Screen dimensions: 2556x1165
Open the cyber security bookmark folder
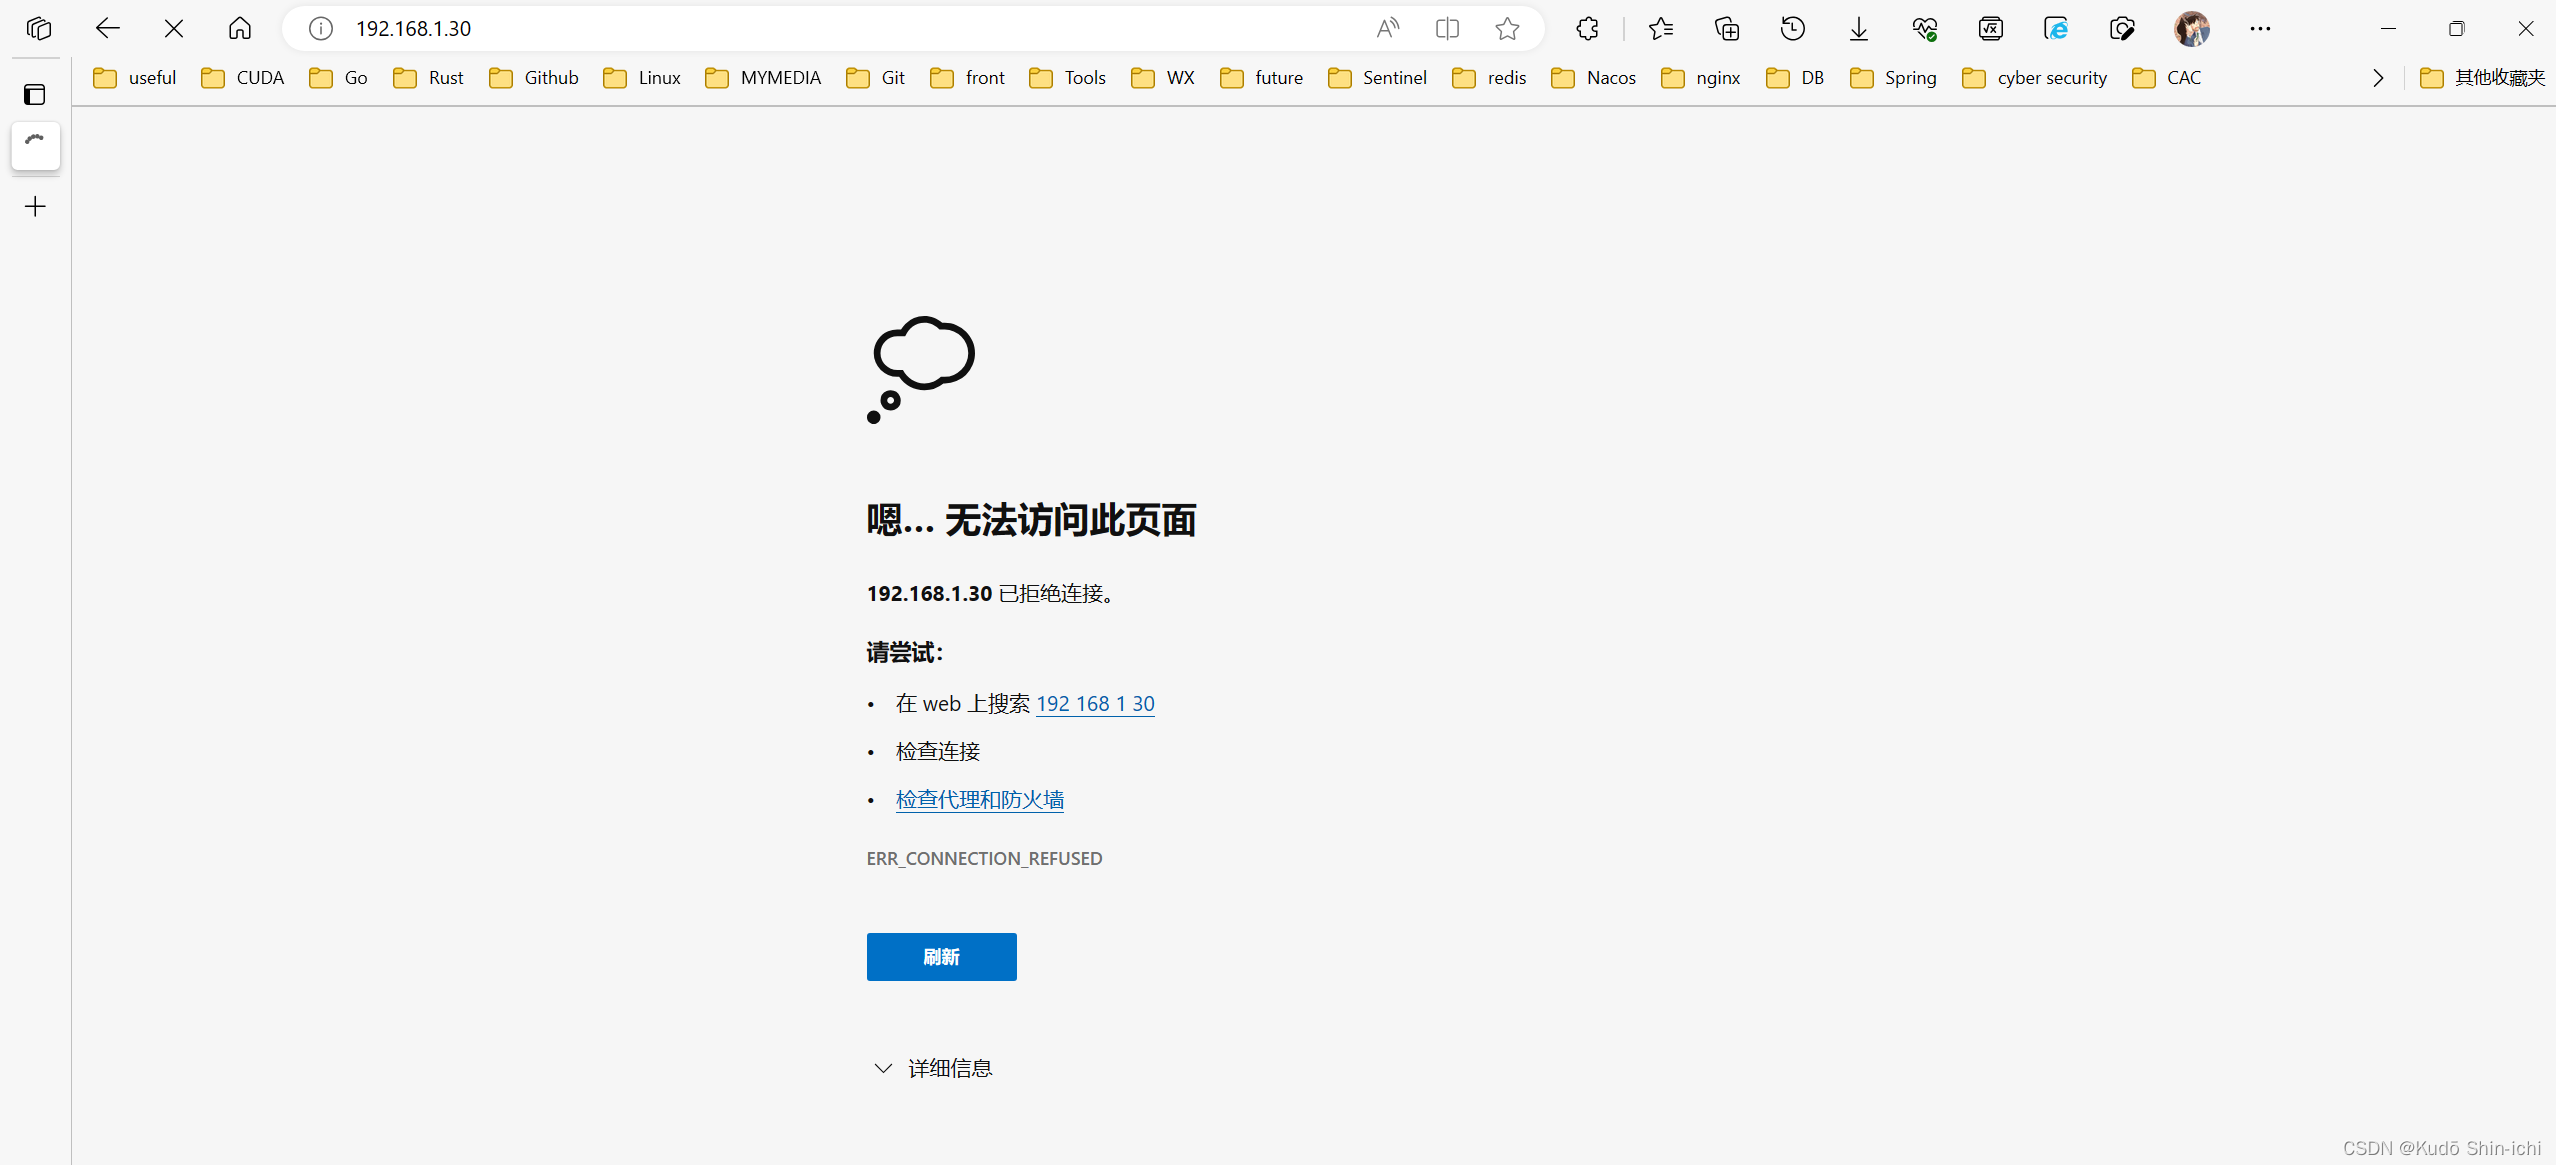tap(2035, 78)
